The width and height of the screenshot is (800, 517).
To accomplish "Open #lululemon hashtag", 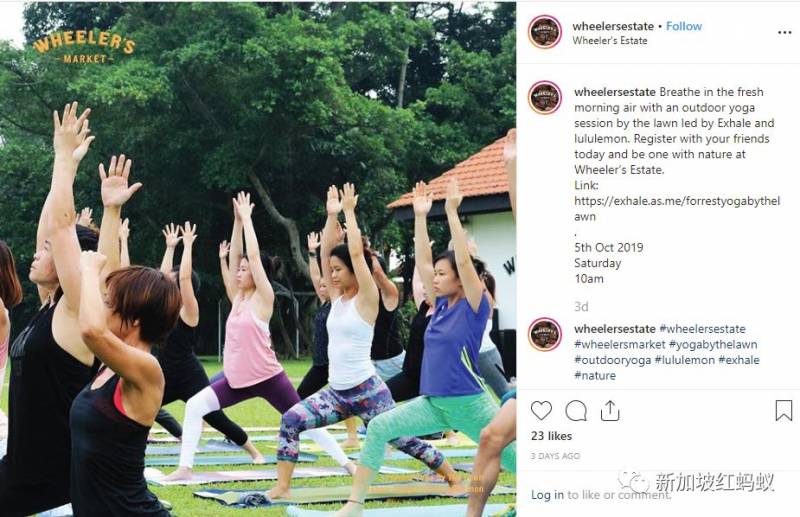I will click(685, 360).
